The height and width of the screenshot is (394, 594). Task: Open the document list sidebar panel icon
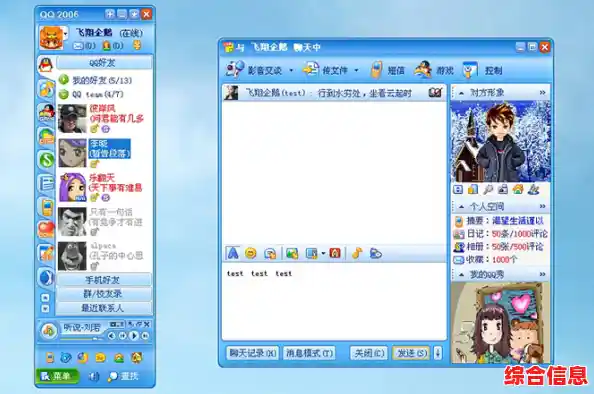(47, 183)
